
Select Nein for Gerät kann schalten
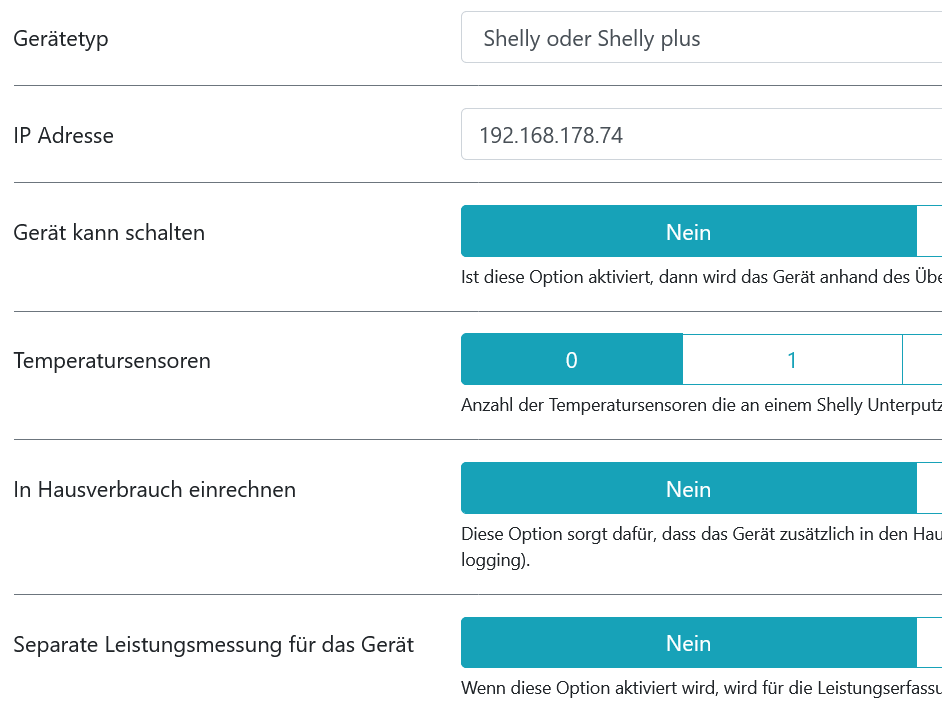[x=688, y=232]
